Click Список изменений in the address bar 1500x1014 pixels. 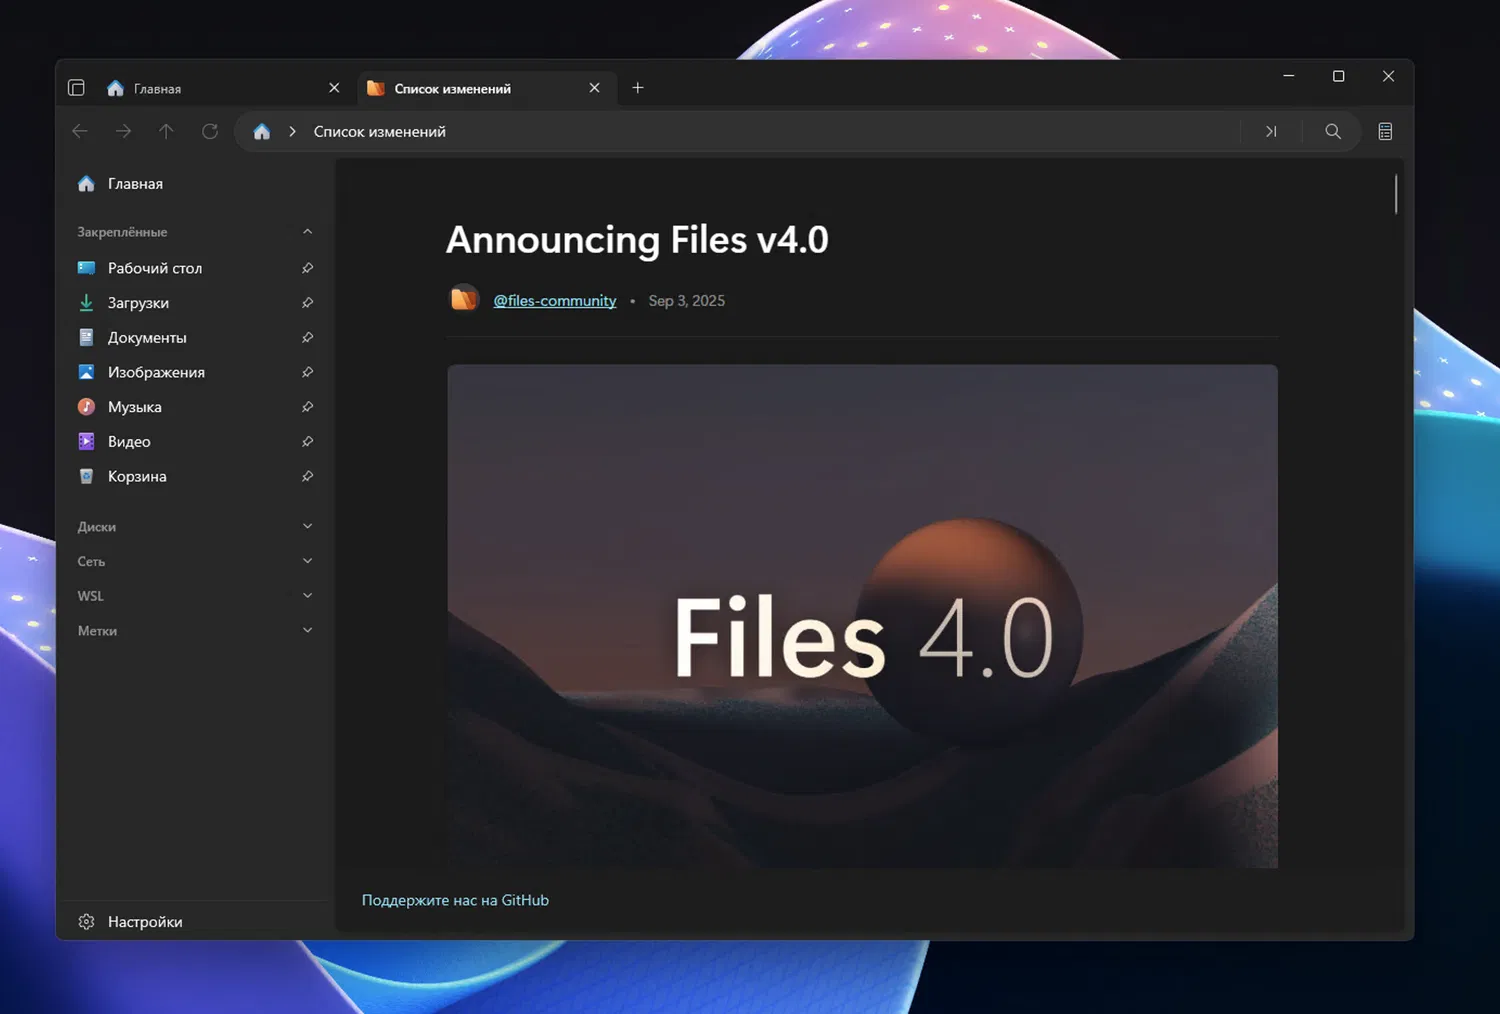[x=380, y=131]
